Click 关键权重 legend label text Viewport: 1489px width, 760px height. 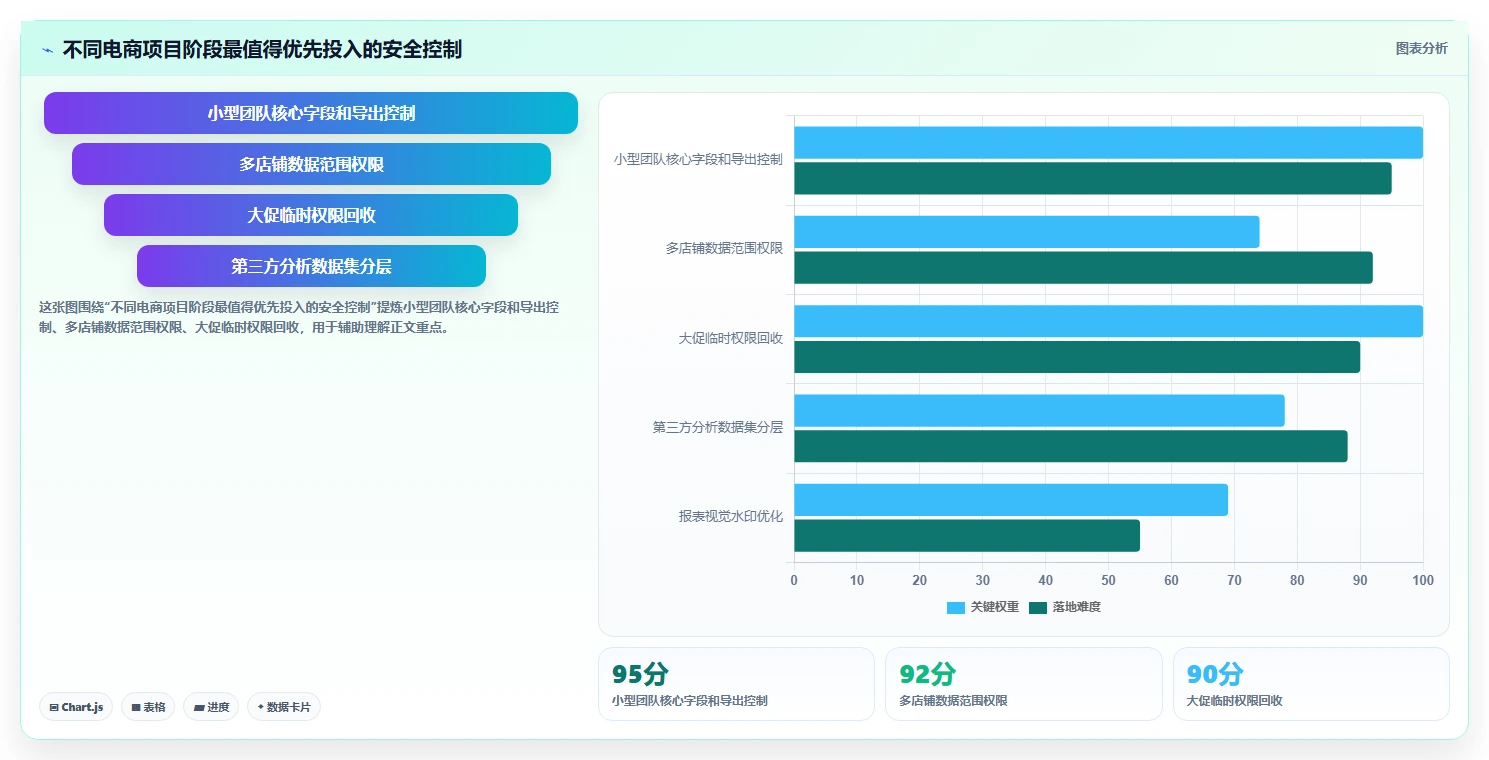tap(995, 607)
